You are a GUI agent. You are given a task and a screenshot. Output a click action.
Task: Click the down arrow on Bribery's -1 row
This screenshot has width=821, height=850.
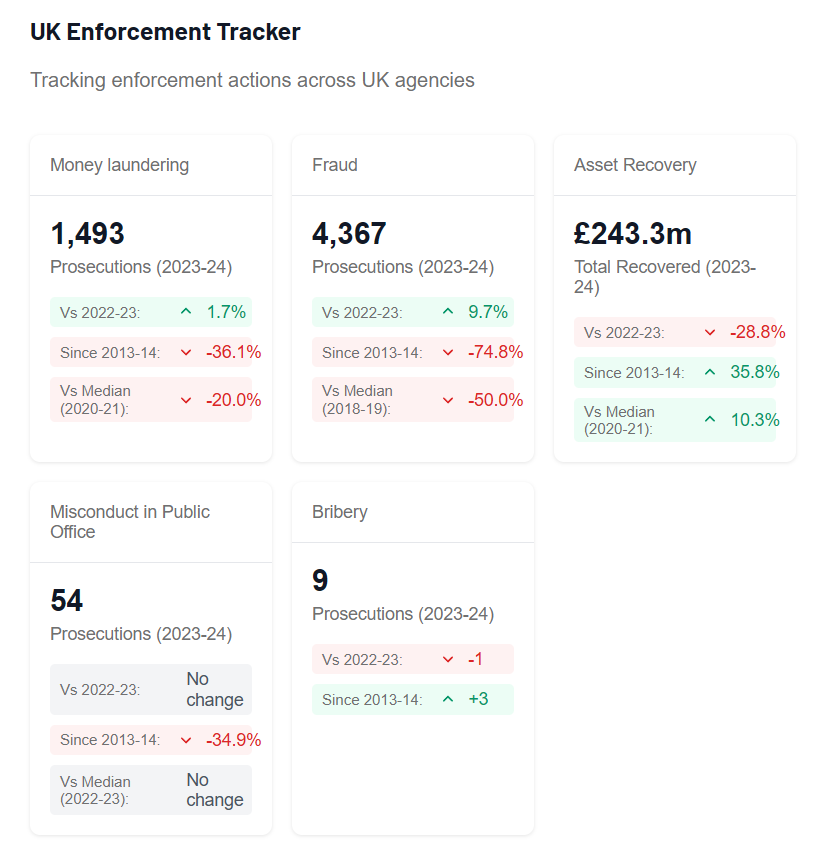pos(448,659)
